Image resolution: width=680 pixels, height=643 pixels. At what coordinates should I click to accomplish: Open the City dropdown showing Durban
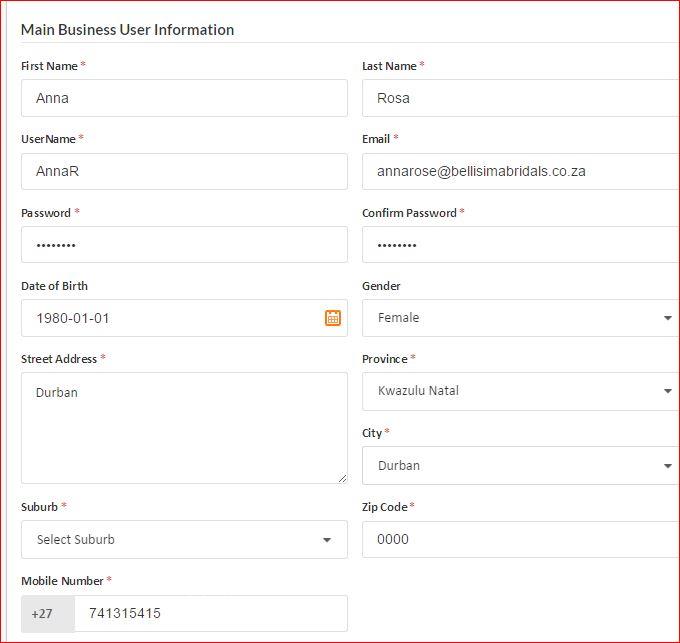(520, 465)
